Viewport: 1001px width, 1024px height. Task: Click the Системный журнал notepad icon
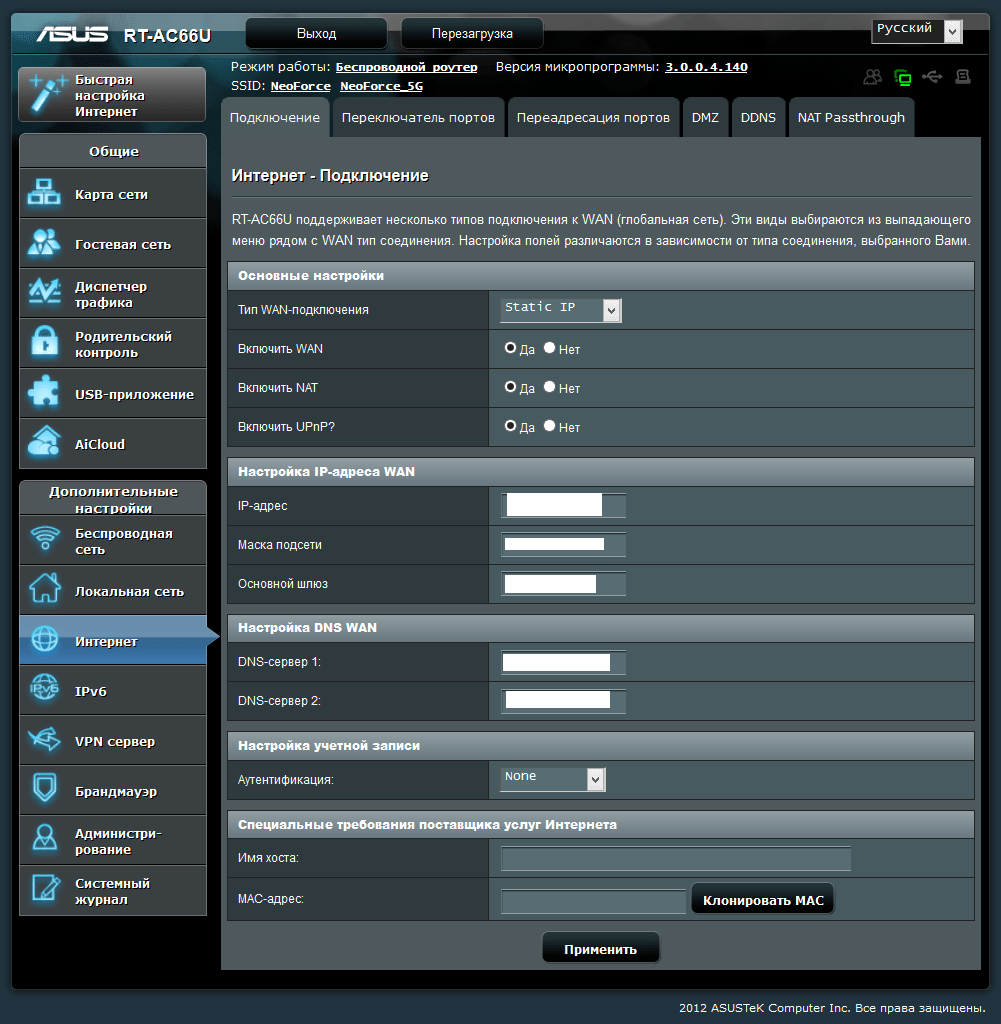tap(44, 888)
